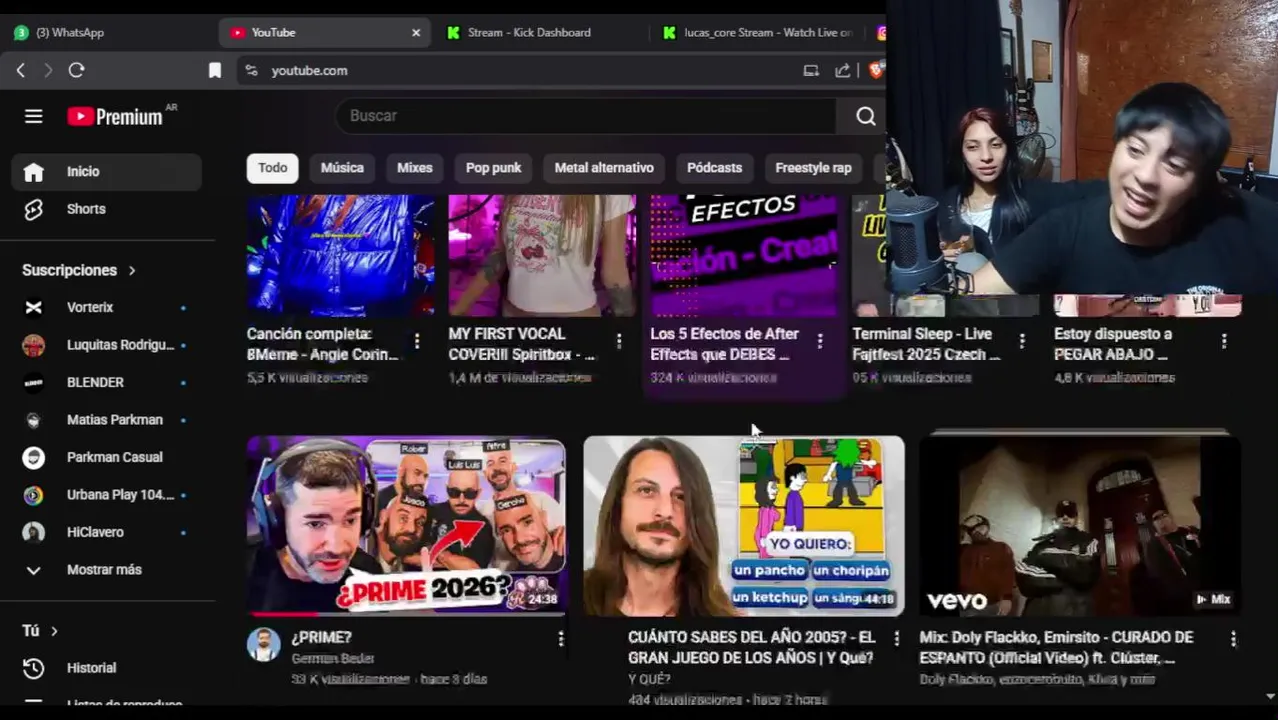Open options for Canción completa video
The height and width of the screenshot is (720, 1278).
coord(417,341)
